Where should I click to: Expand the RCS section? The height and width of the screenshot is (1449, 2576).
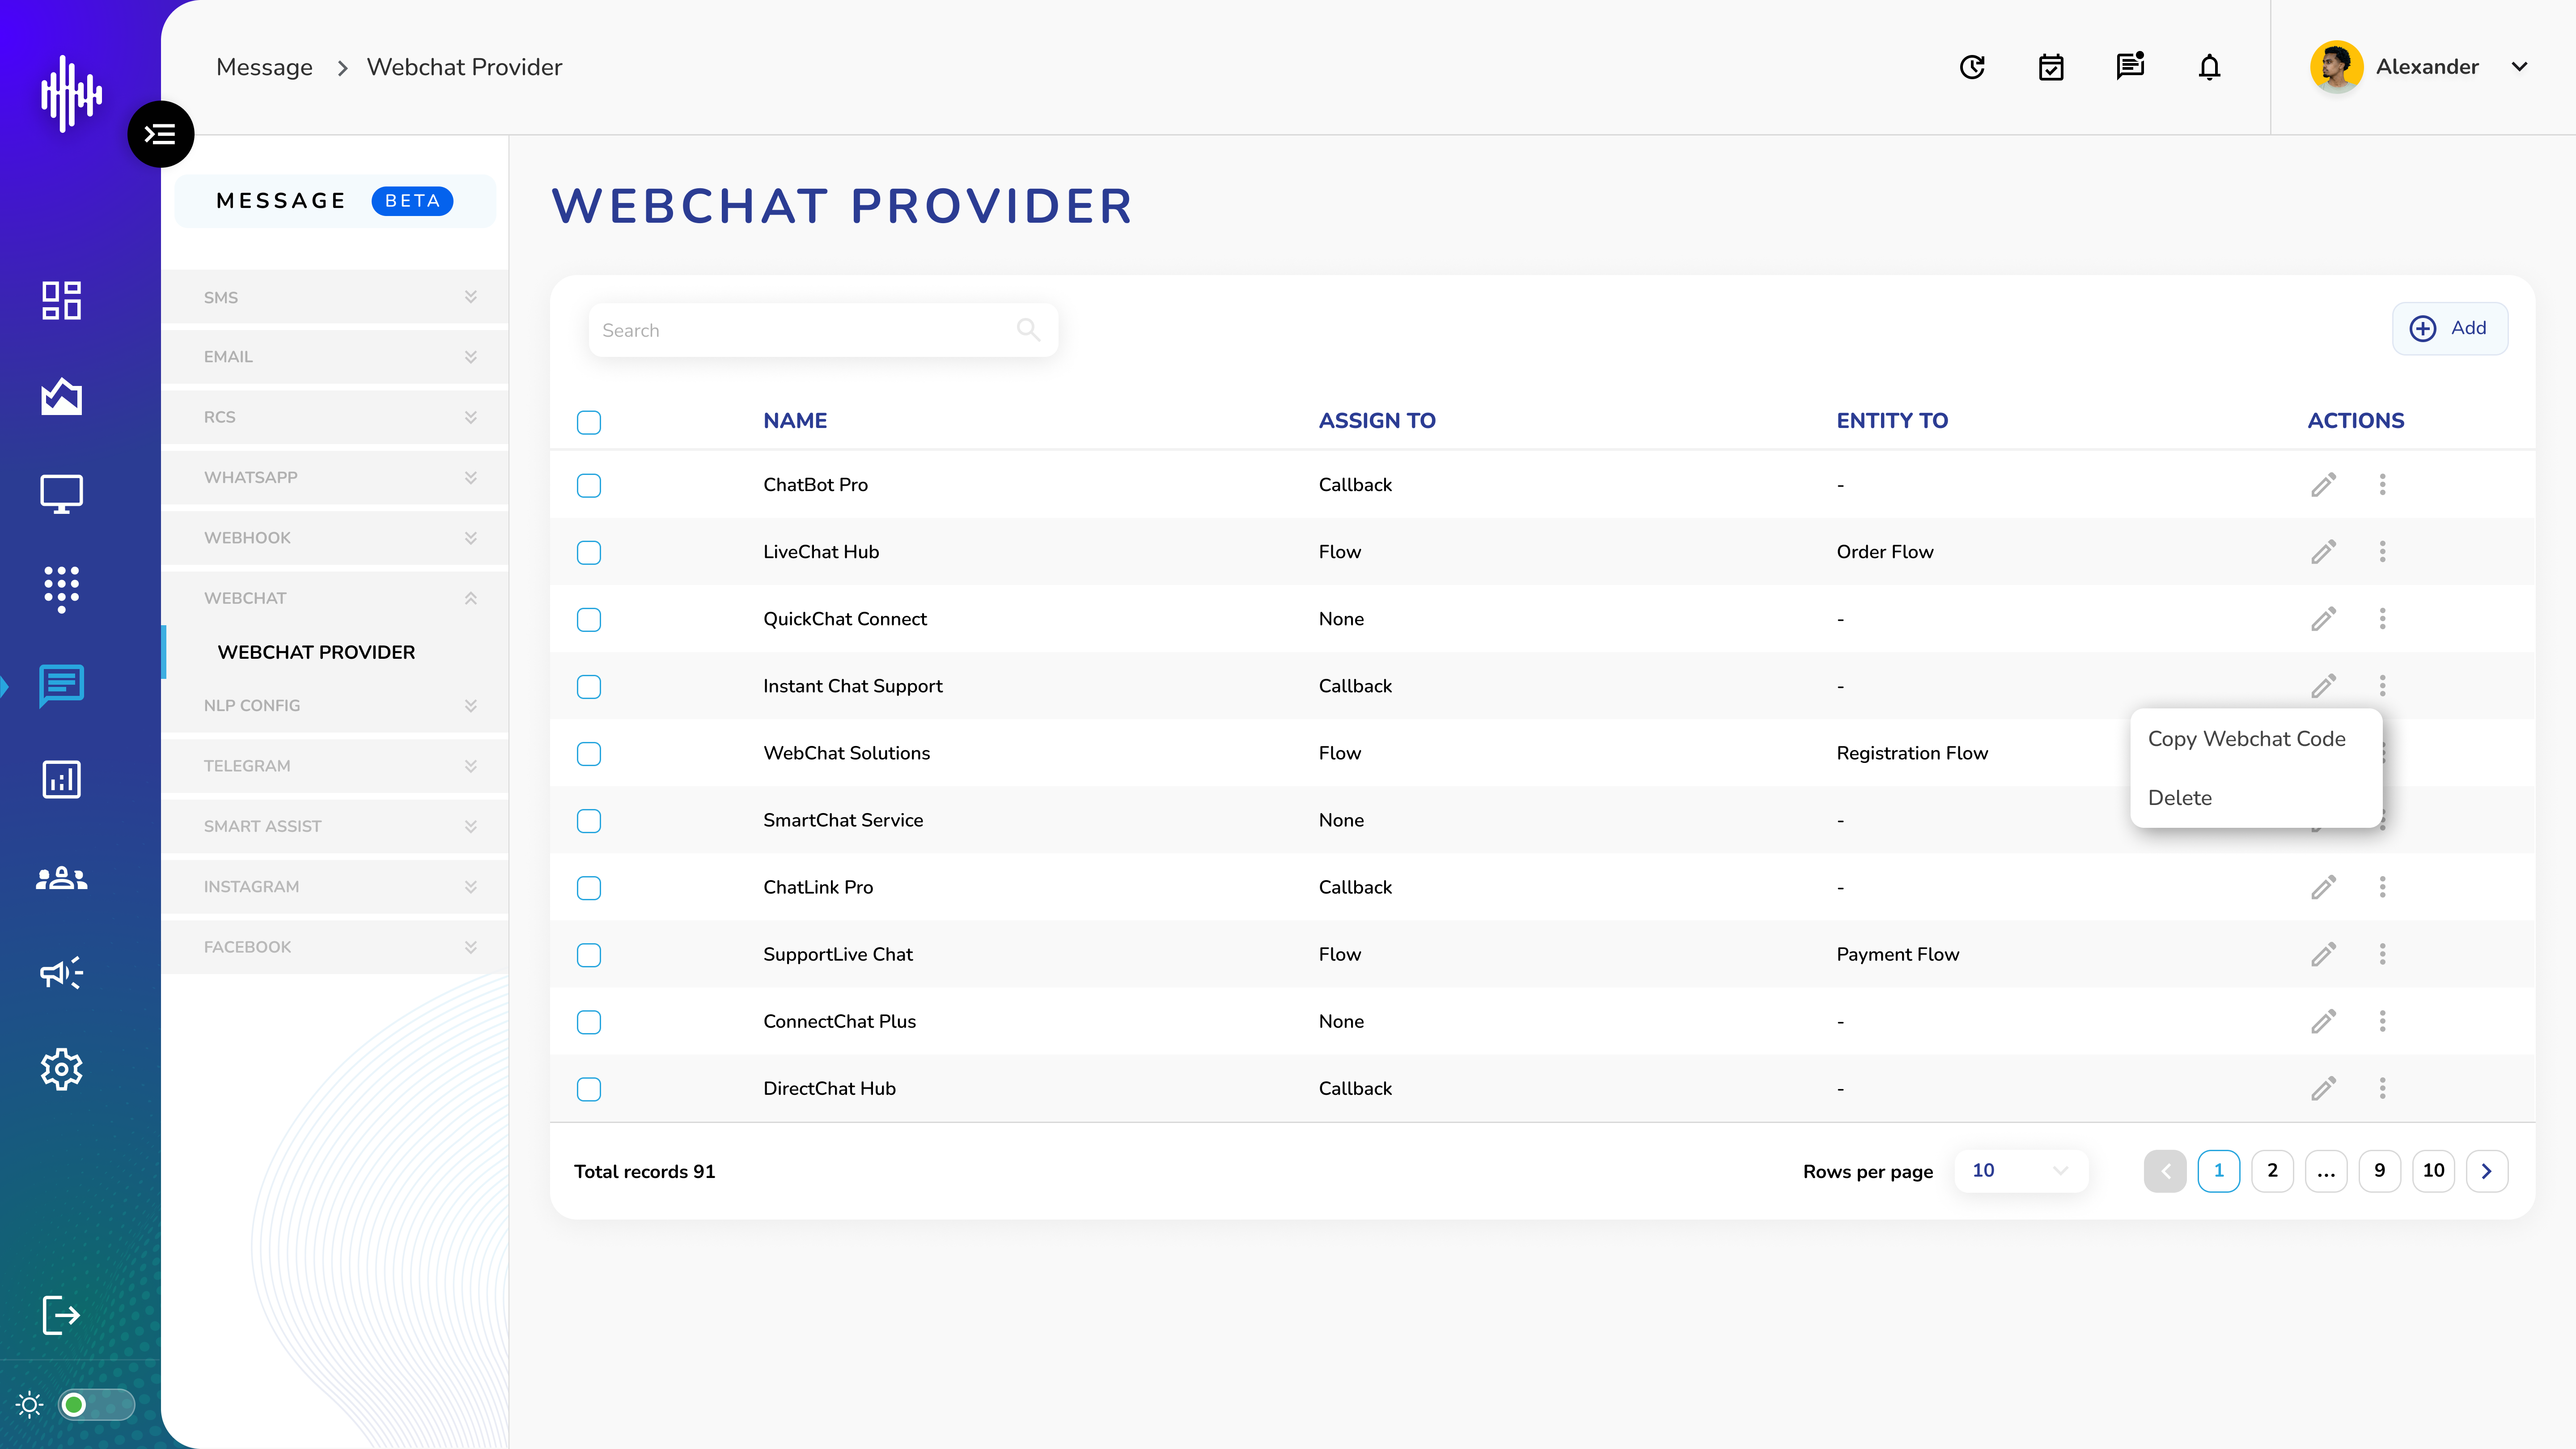[x=335, y=417]
